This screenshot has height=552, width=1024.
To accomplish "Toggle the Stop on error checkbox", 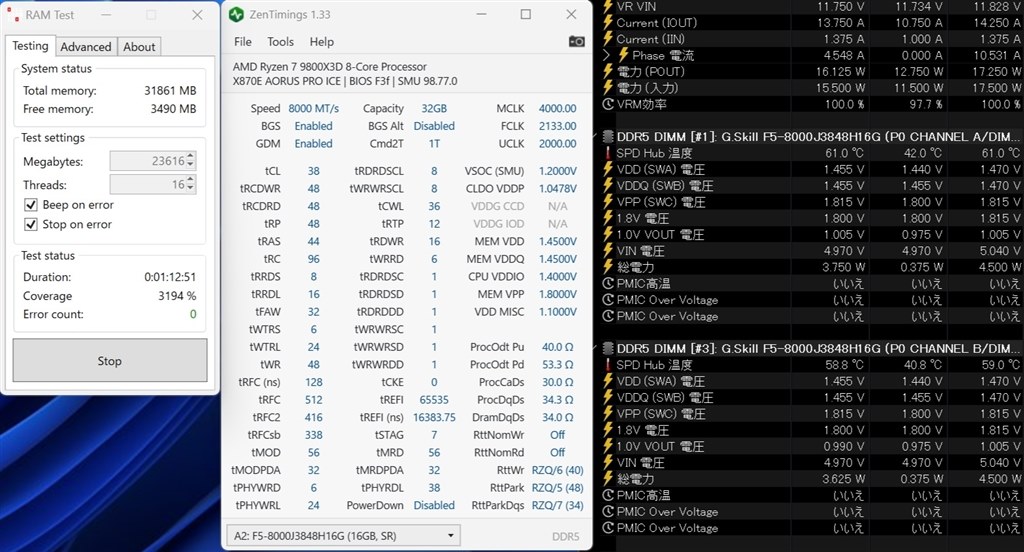I will (x=31, y=225).
